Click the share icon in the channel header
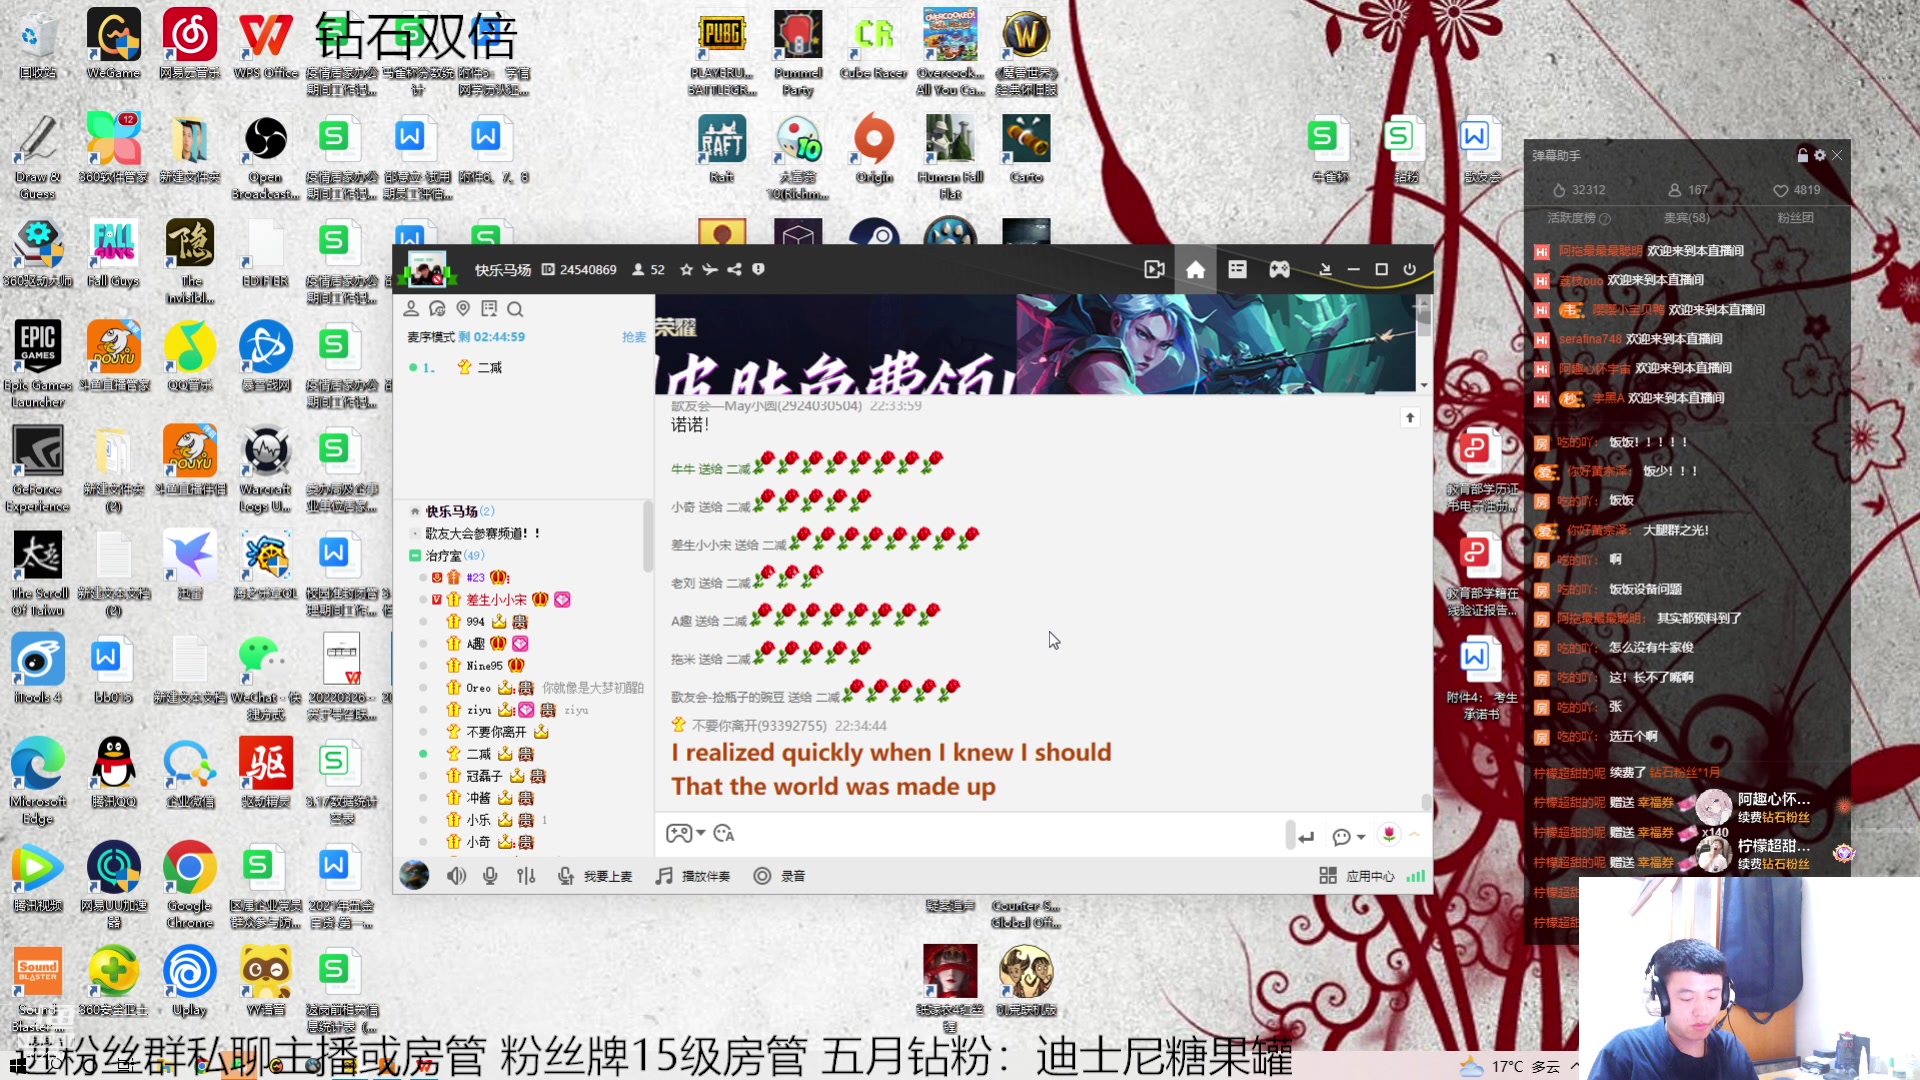This screenshot has width=1920, height=1080. point(734,270)
